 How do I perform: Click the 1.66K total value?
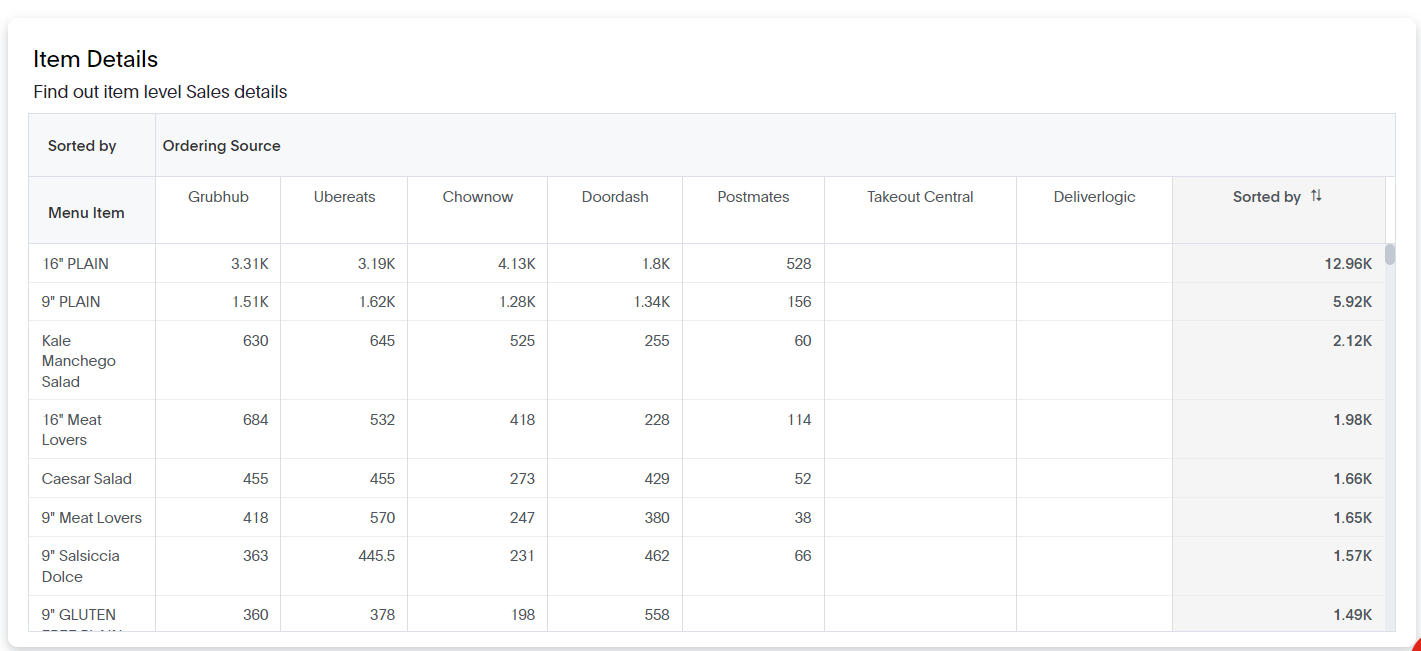point(1352,479)
